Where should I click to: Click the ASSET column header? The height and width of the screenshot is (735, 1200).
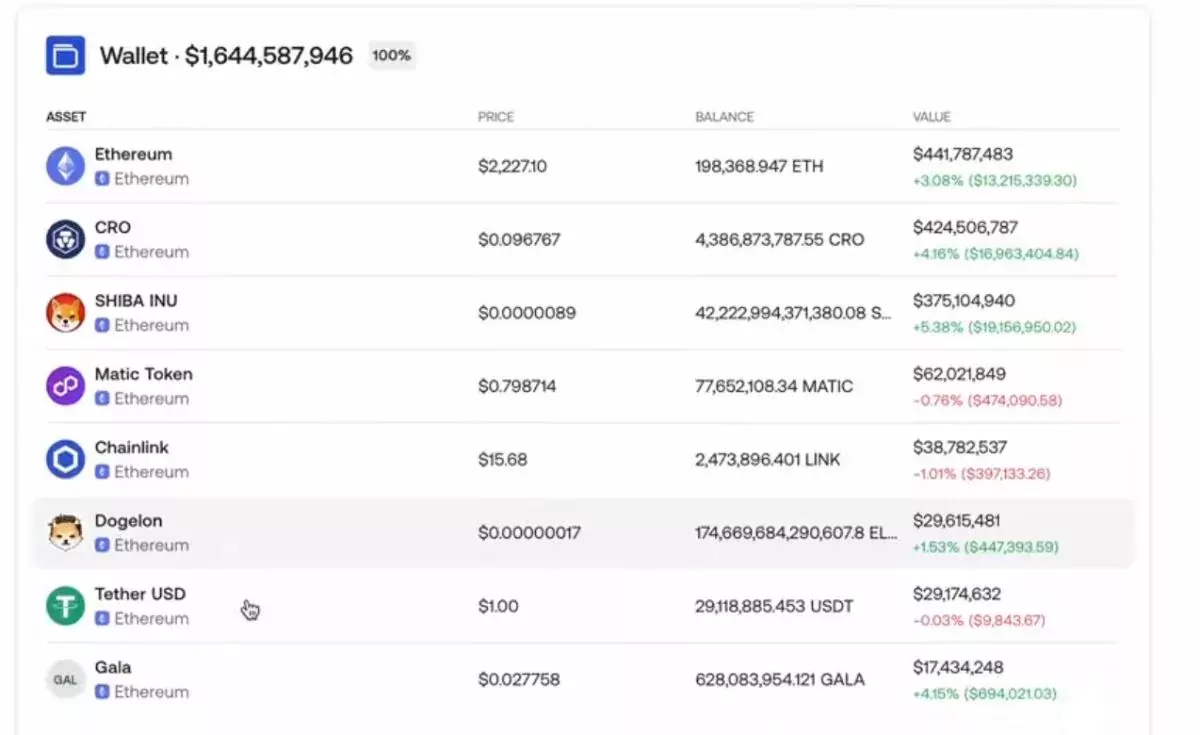(66, 117)
